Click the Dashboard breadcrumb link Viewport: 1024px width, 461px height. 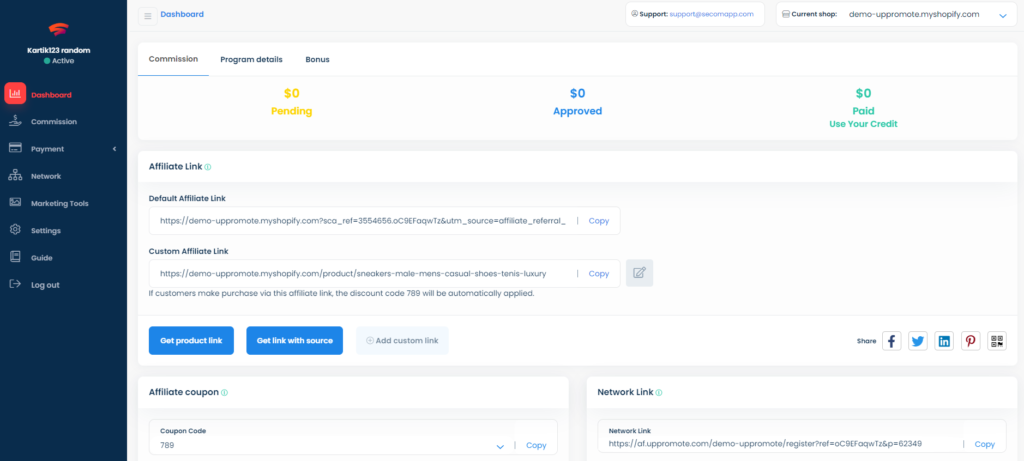(x=182, y=14)
